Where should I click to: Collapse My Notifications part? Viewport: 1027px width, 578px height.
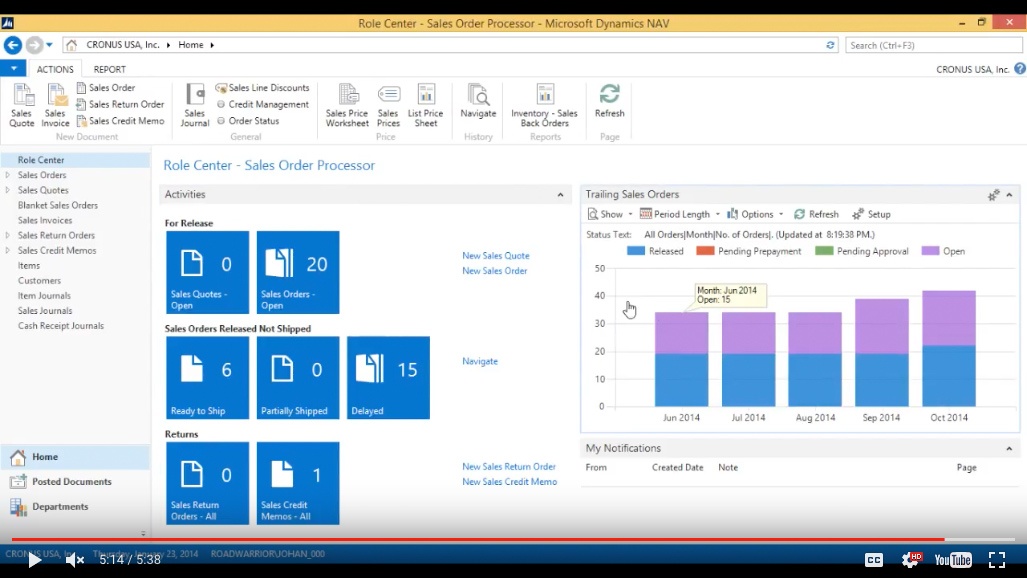[1009, 448]
